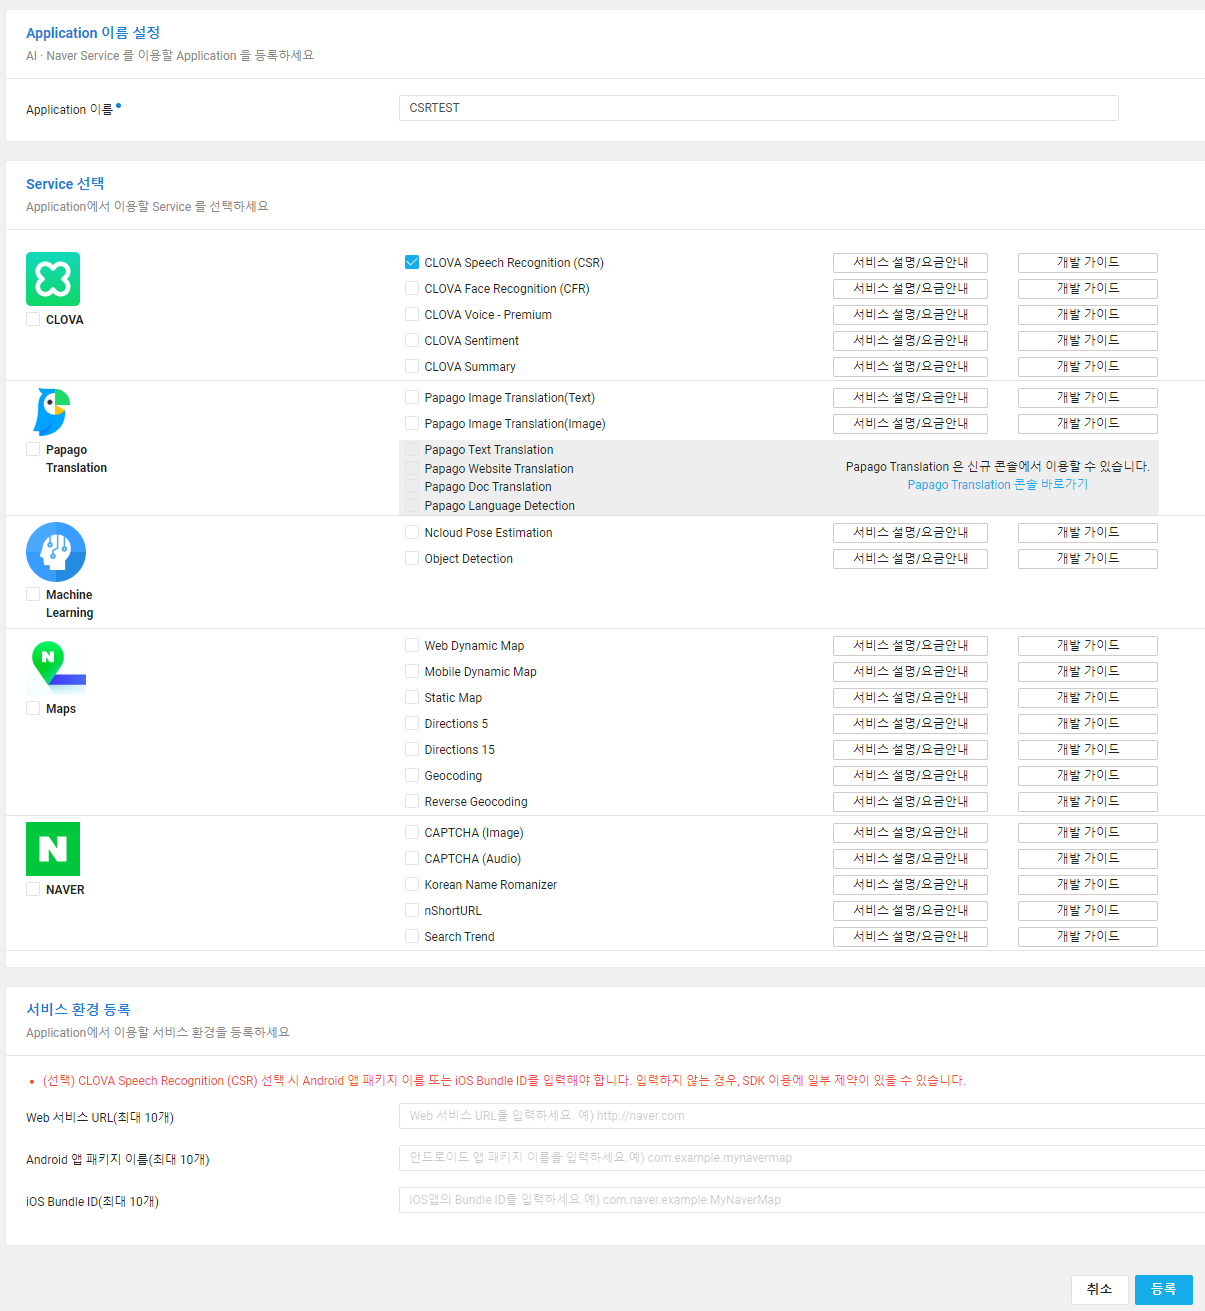Check the NAVER group checkbox
The height and width of the screenshot is (1311, 1205).
(x=33, y=889)
